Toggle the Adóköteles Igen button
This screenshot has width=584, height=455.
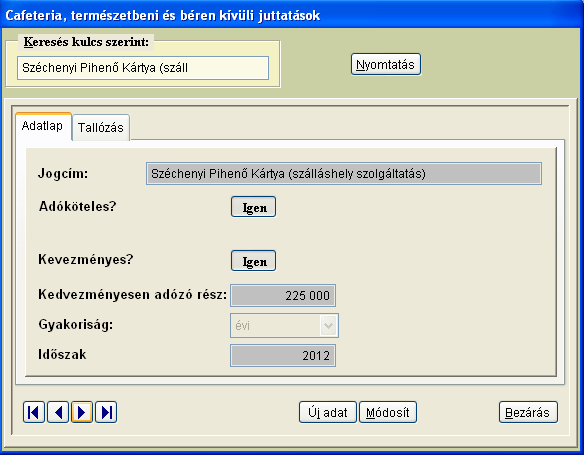(253, 207)
